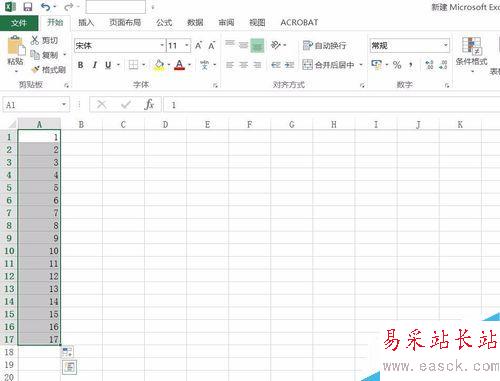Screen dimensions: 500x381
Task: Copy the selection with 复制
Action: pyautogui.click(x=44, y=55)
